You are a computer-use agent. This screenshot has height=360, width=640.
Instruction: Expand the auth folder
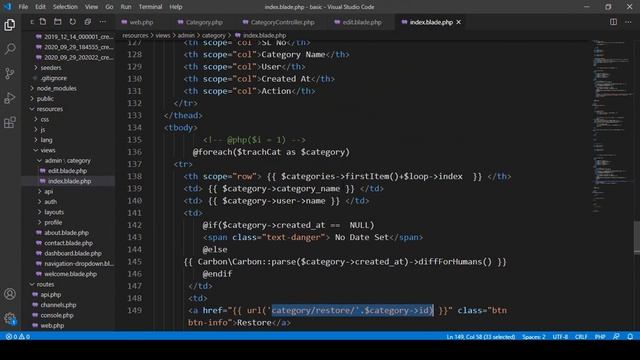[51, 202]
